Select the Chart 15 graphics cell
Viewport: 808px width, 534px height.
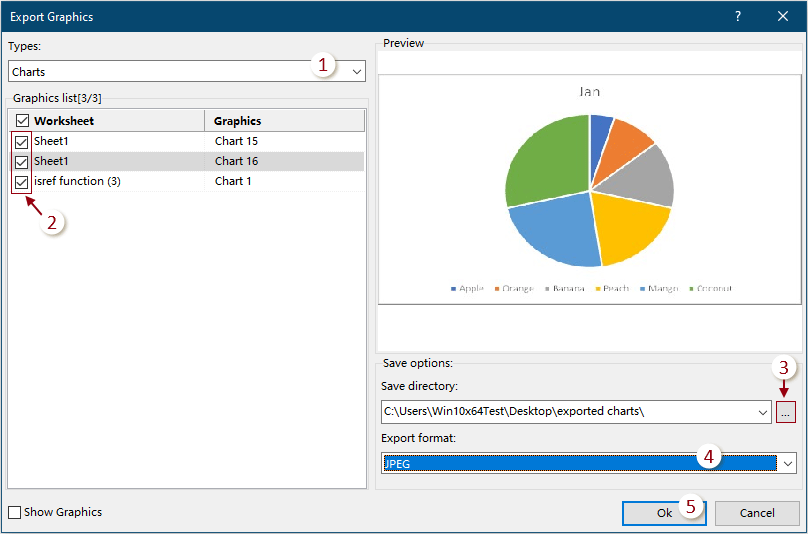click(237, 141)
